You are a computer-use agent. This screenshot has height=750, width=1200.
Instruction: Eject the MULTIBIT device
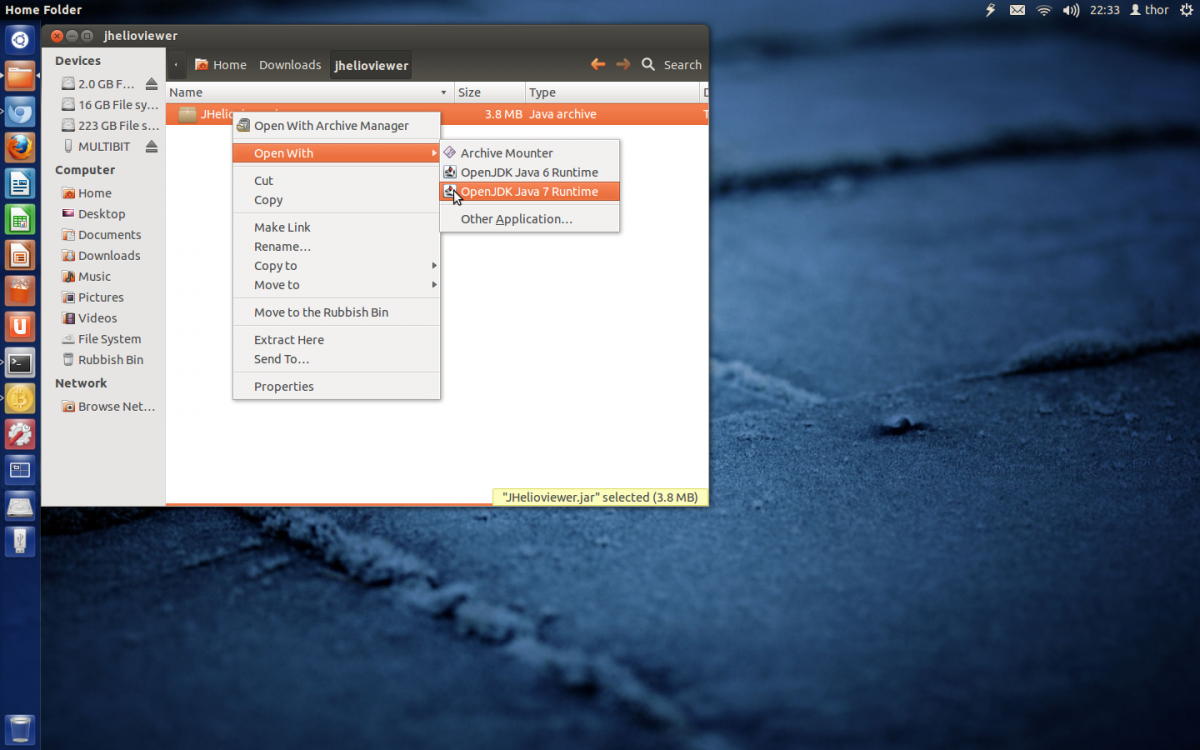coord(151,146)
